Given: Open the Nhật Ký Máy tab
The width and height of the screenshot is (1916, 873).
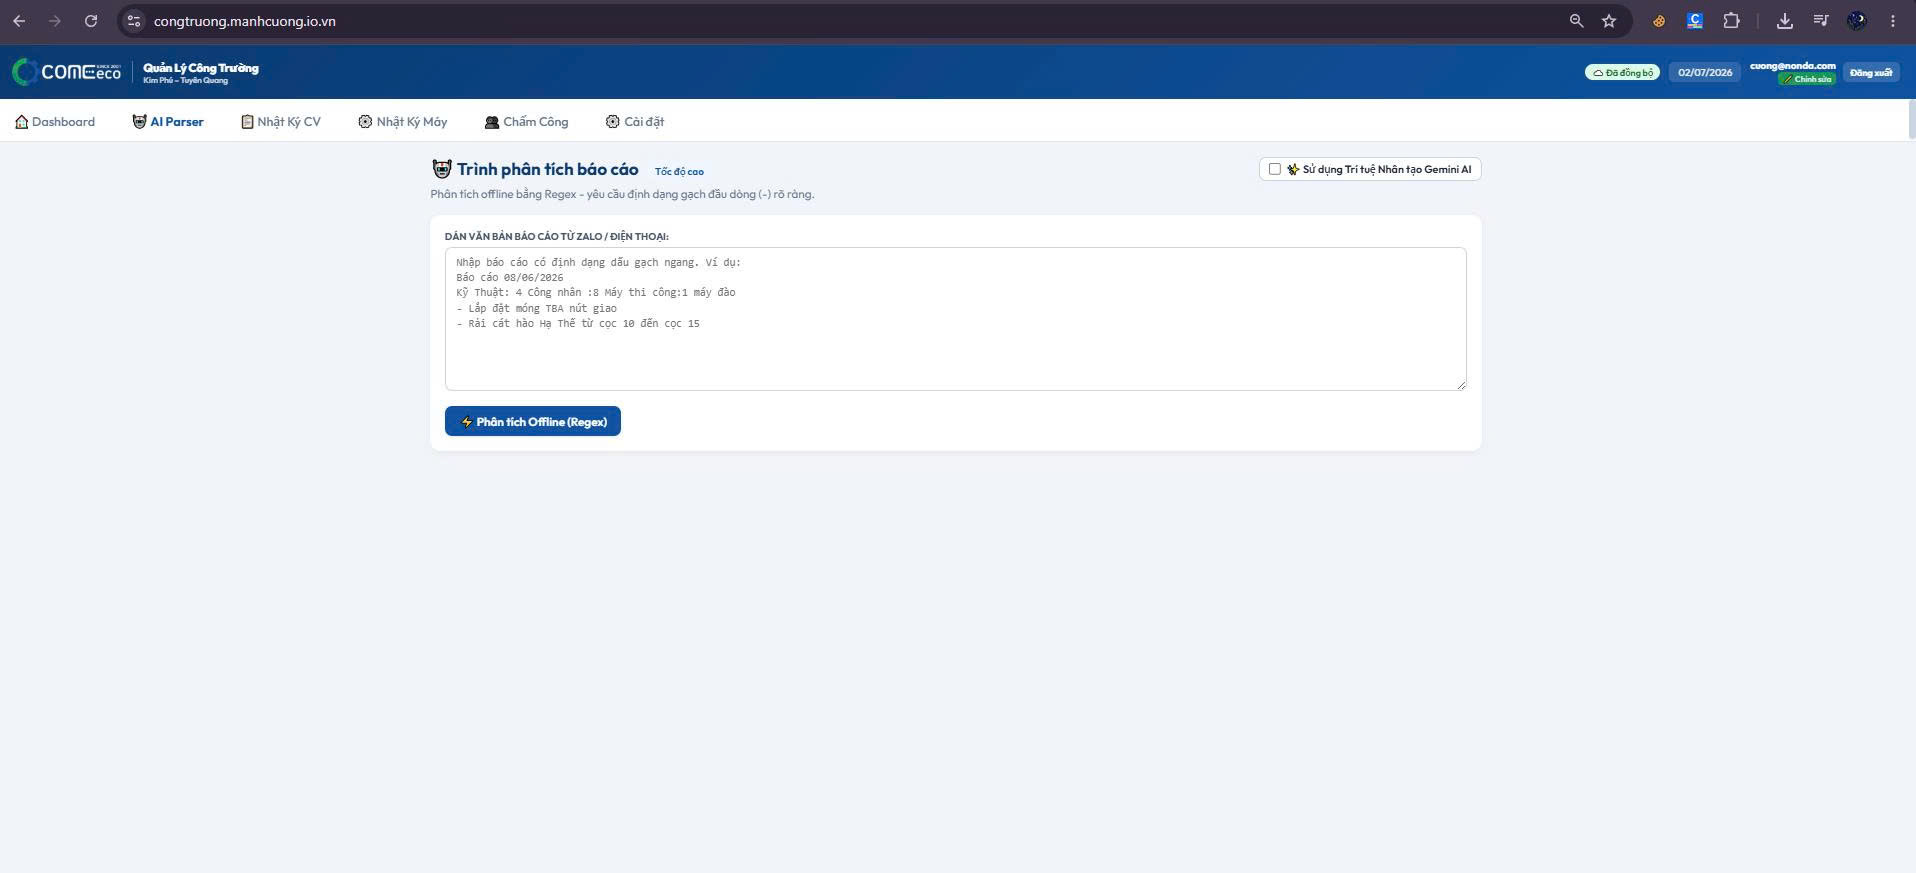Looking at the screenshot, I should (x=403, y=122).
